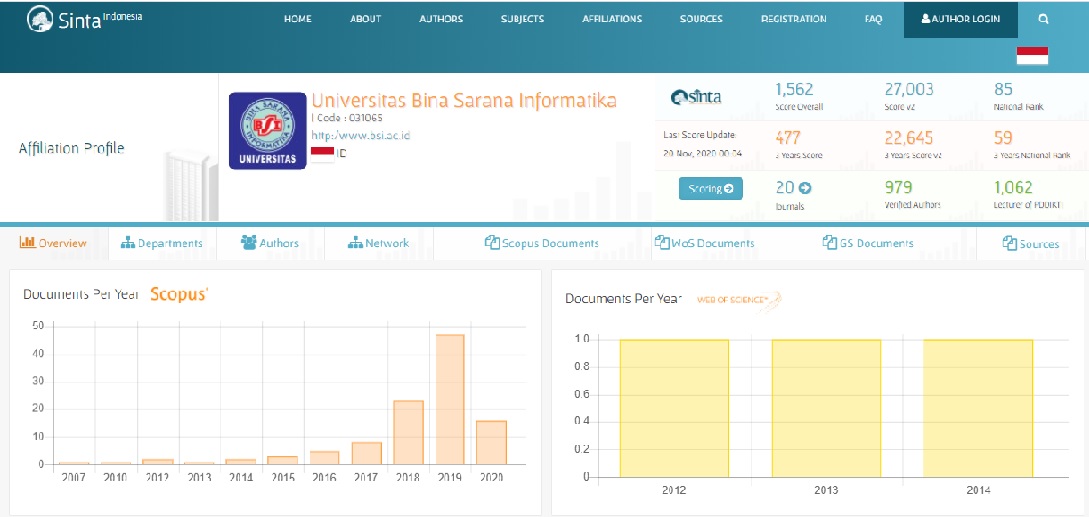Click the small flag beside ID
This screenshot has height=517, width=1089.
tap(322, 154)
